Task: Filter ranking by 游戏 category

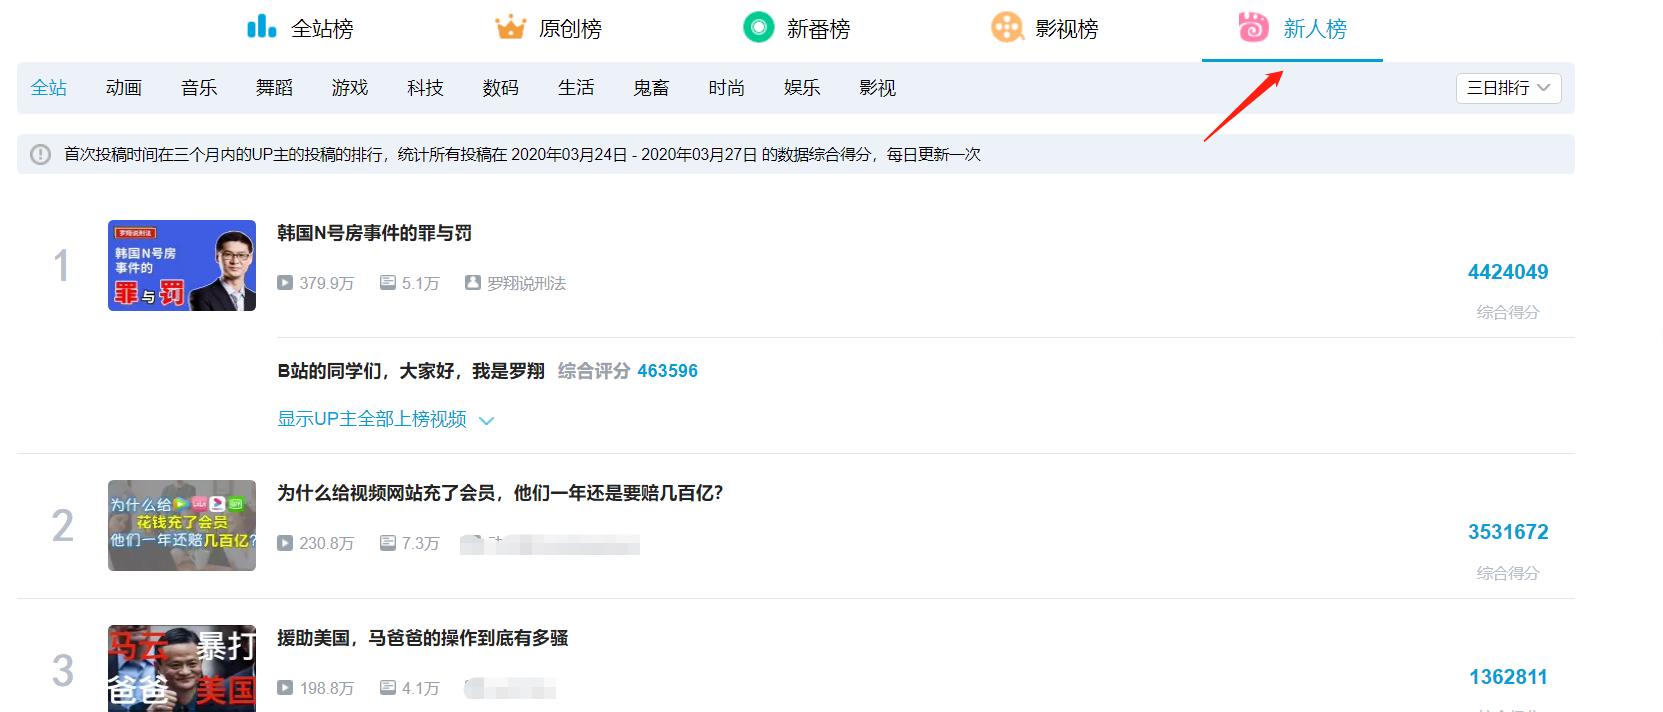Action: tap(350, 88)
